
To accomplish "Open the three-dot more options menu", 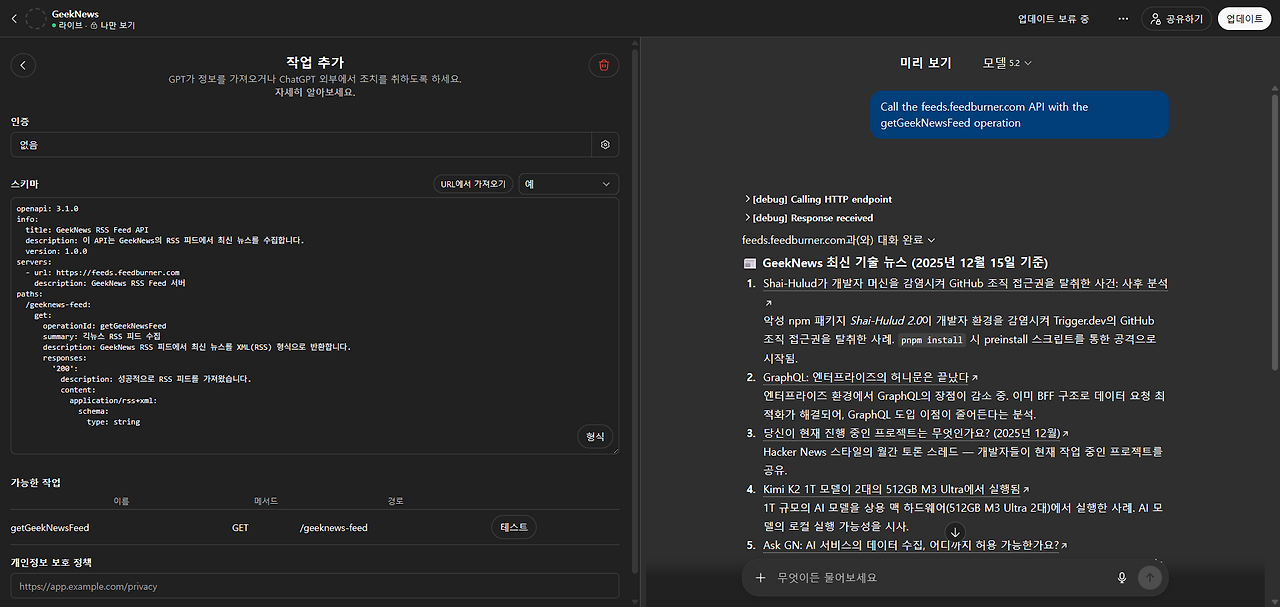I will (1123, 19).
